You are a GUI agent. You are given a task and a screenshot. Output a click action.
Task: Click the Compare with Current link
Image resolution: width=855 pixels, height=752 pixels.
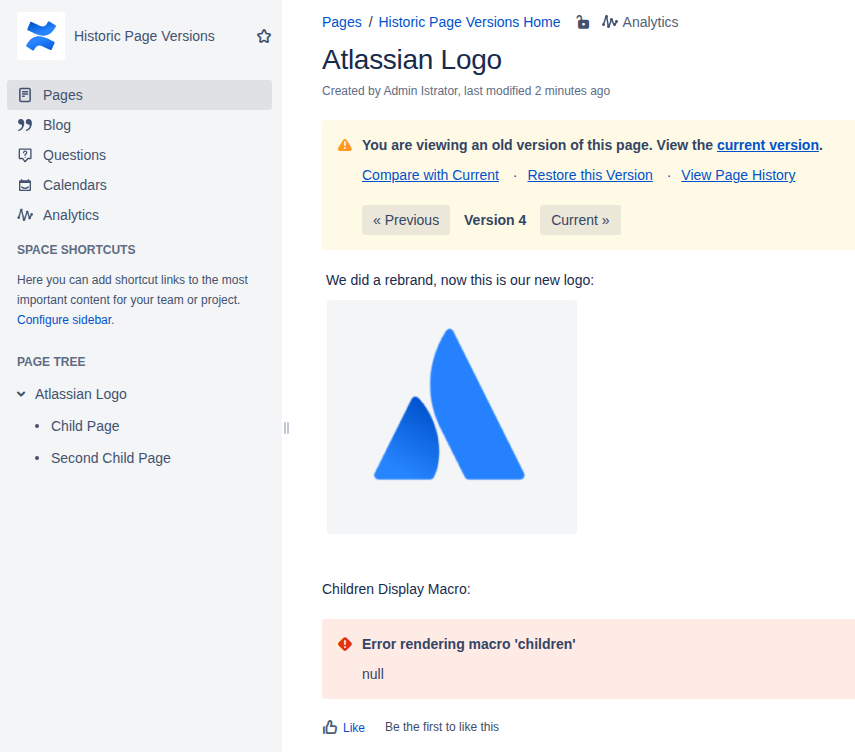pyautogui.click(x=430, y=175)
